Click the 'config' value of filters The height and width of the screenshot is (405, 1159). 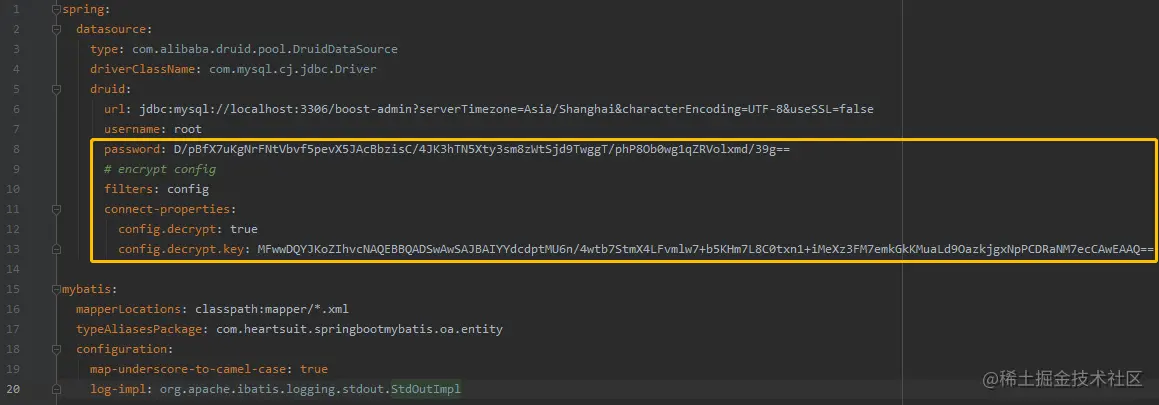pos(188,189)
